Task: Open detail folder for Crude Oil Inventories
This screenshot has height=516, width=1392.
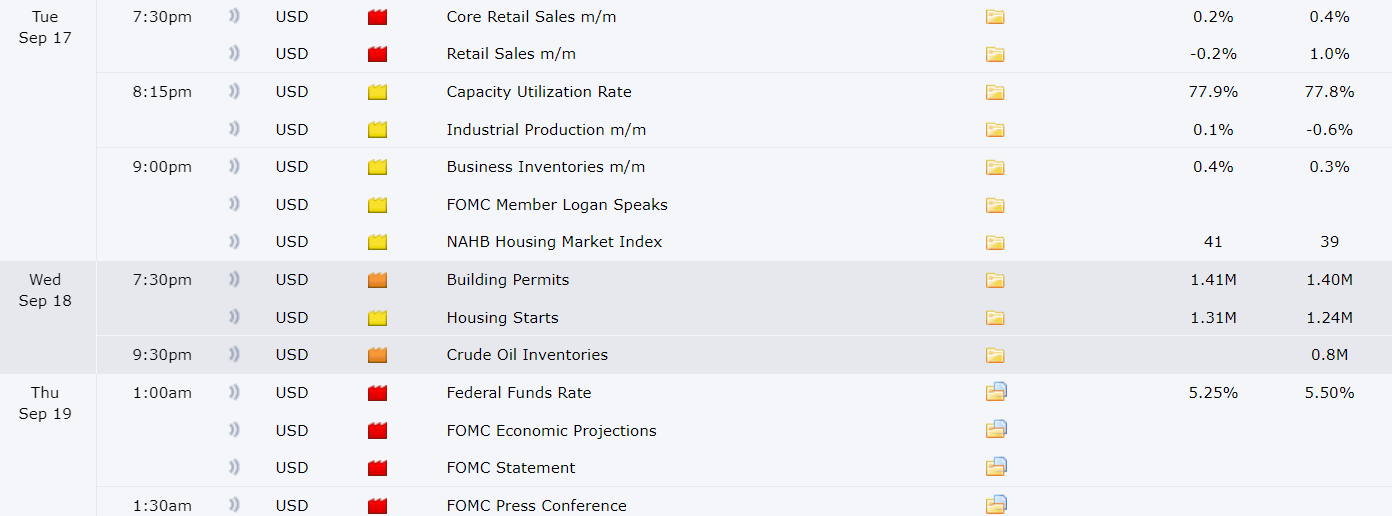Action: [994, 355]
